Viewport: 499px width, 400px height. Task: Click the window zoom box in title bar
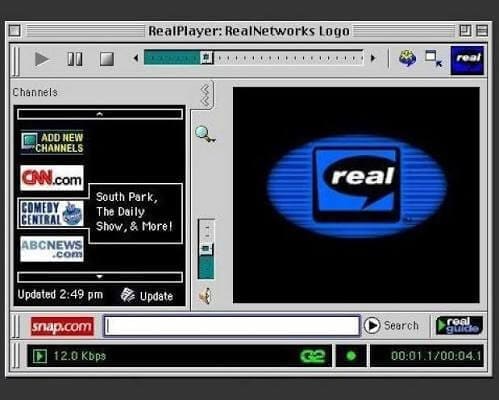coord(465,31)
